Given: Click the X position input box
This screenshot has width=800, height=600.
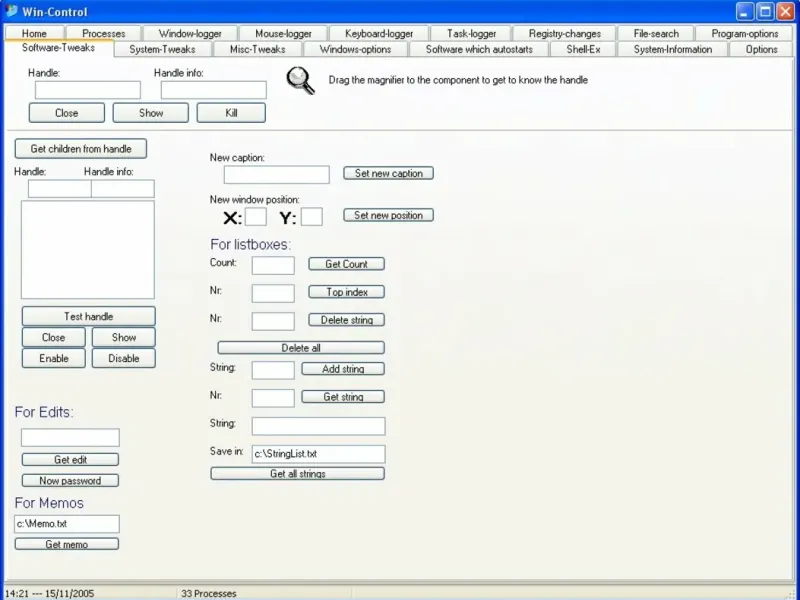Looking at the screenshot, I should [x=256, y=217].
